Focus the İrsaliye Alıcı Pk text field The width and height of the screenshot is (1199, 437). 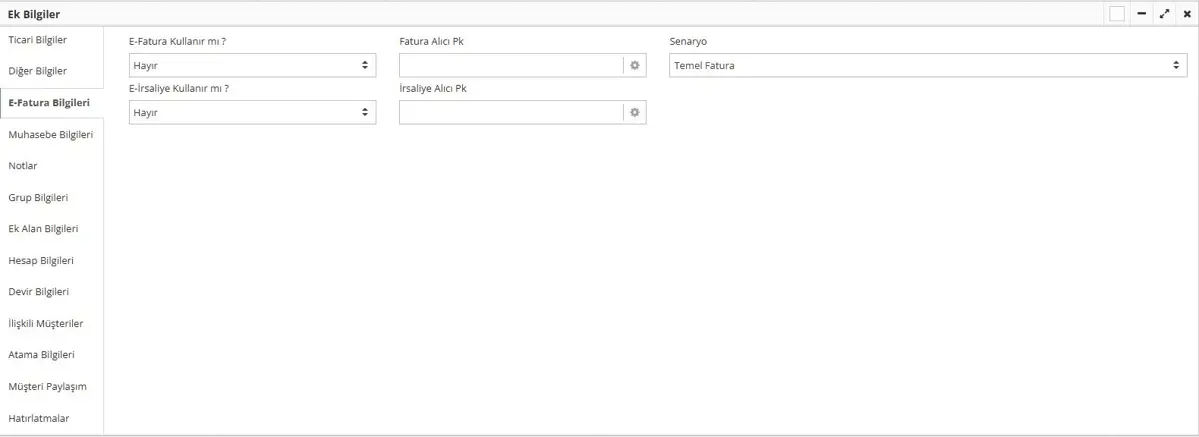pyautogui.click(x=510, y=113)
